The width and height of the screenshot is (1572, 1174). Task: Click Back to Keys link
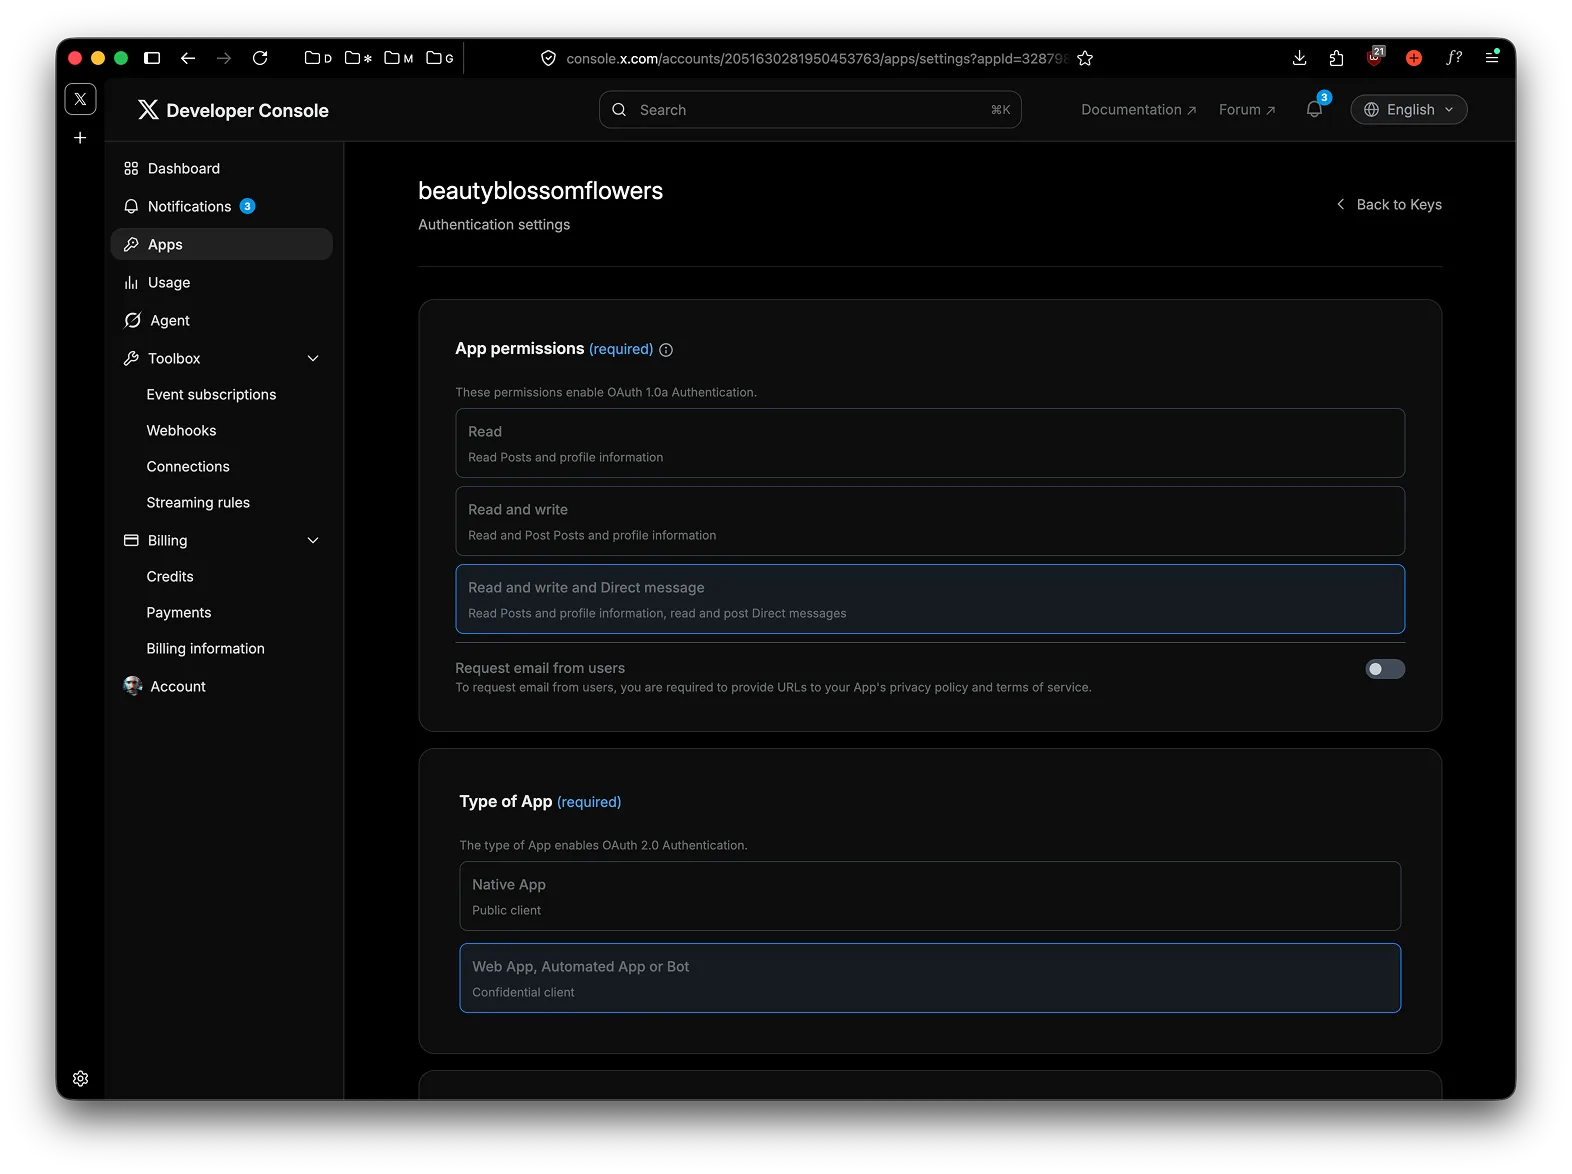[x=1389, y=204]
